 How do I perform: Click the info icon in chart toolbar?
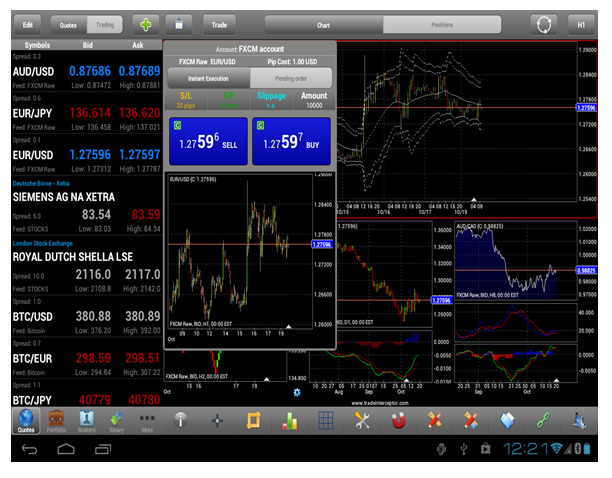pos(180,421)
